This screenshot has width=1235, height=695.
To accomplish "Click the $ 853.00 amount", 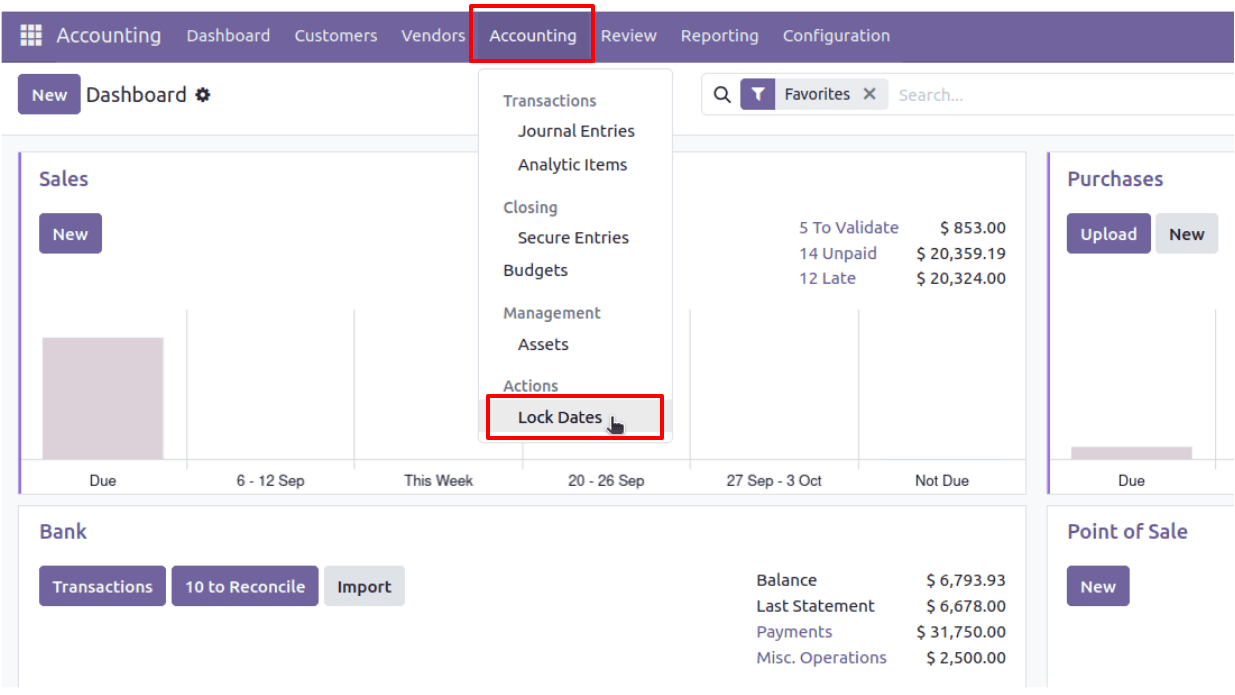I will [x=973, y=228].
